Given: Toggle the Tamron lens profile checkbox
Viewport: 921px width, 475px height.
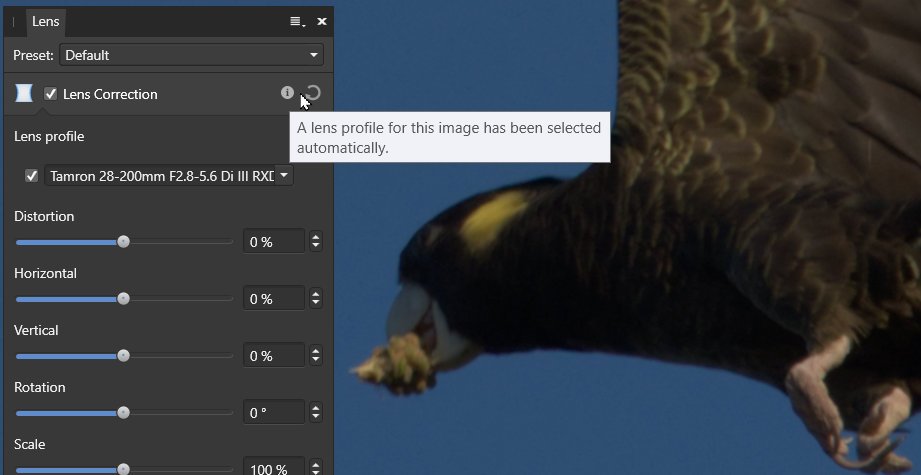Looking at the screenshot, I should (x=32, y=176).
